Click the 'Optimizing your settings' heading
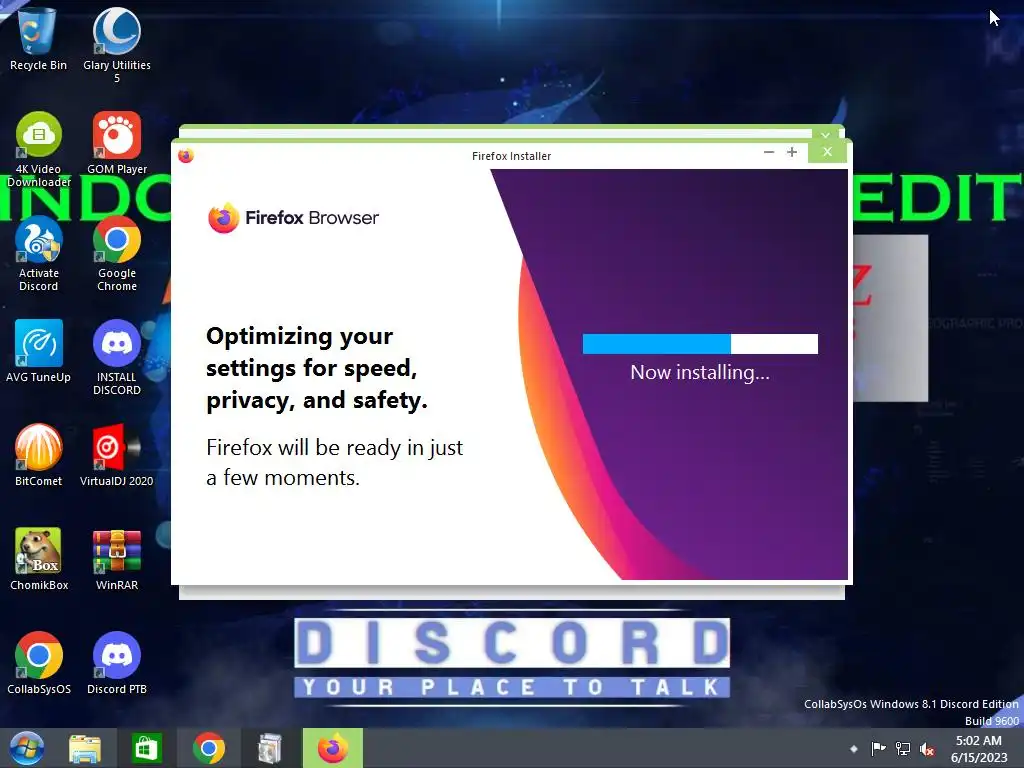 pyautogui.click(x=317, y=368)
